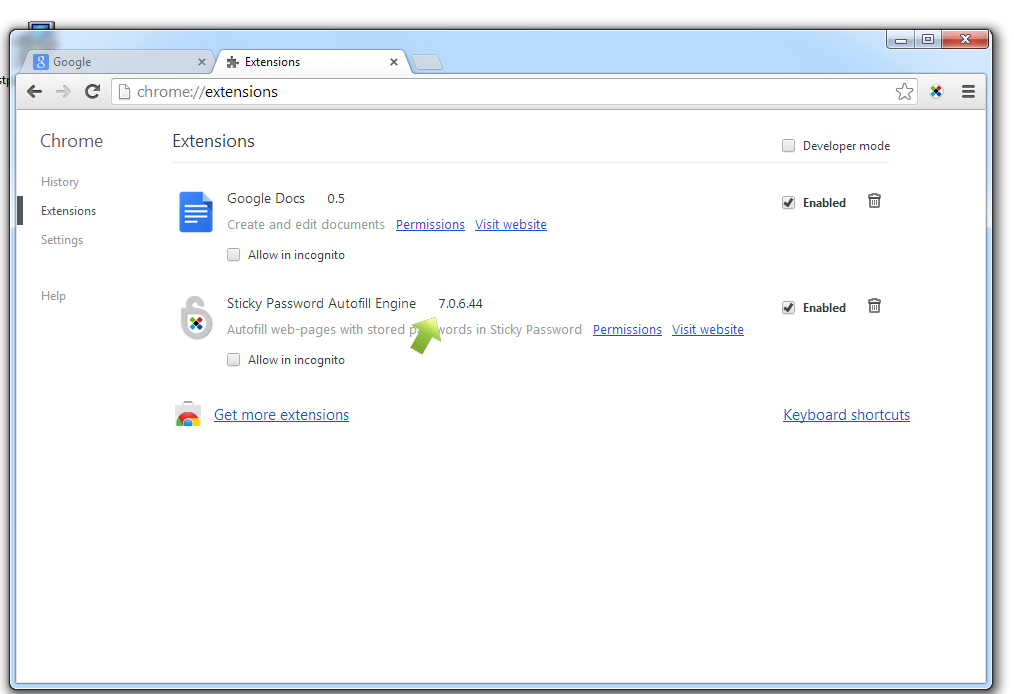Viewport: 1014px width, 694px height.
Task: Open Keyboard shortcuts link
Action: tap(847, 415)
